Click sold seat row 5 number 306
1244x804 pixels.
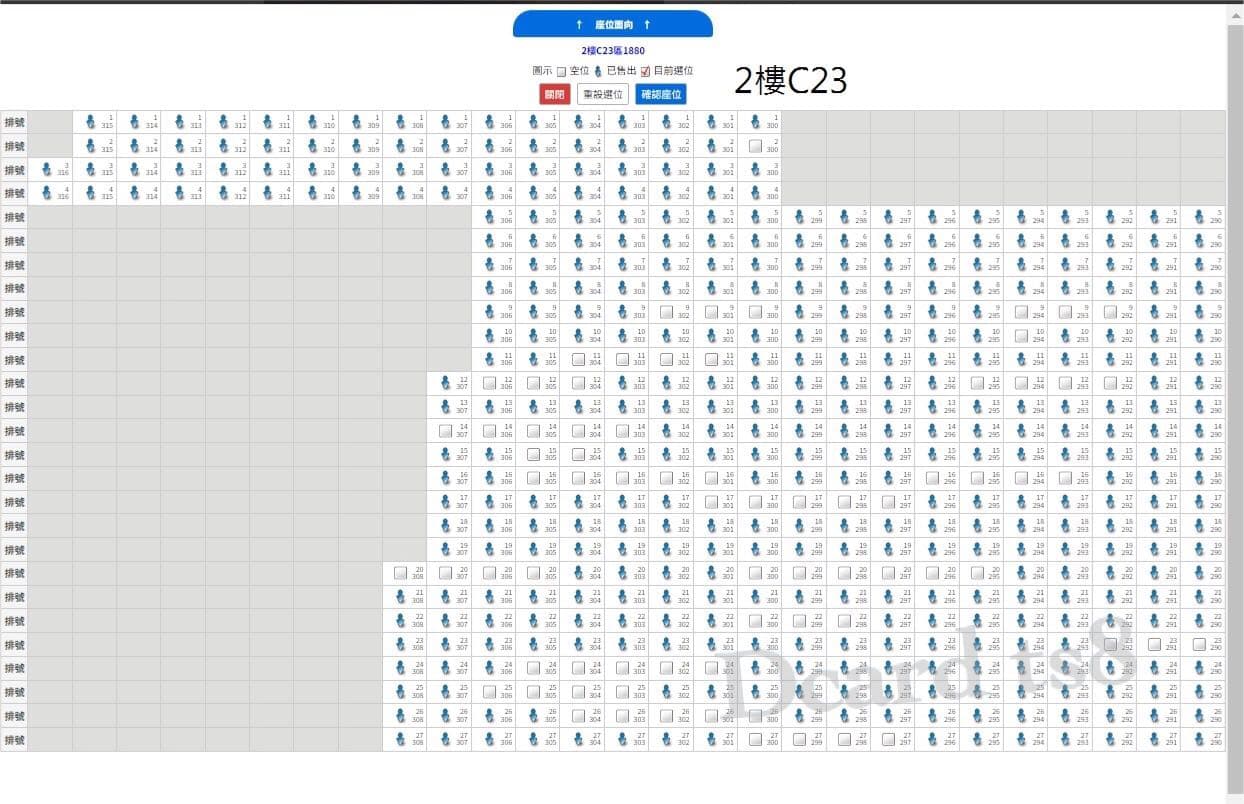(490, 217)
